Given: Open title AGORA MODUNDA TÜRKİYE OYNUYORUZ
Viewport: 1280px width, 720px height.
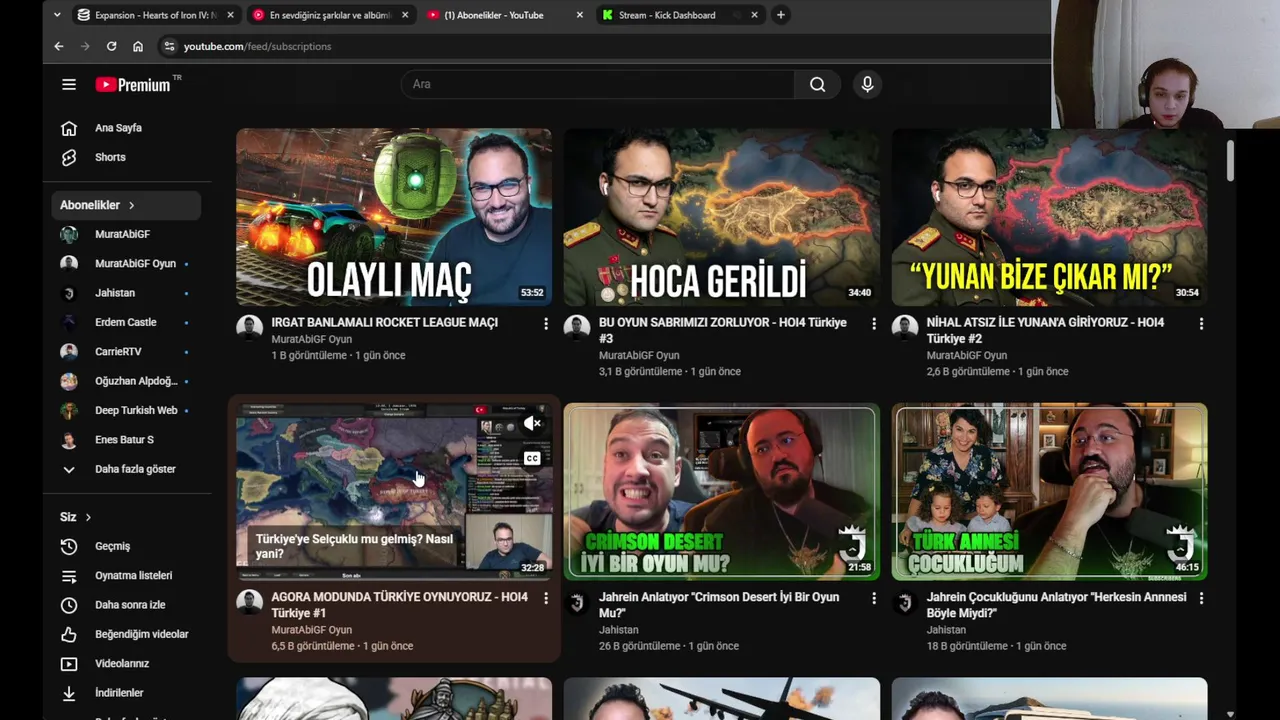Looking at the screenshot, I should [x=399, y=604].
